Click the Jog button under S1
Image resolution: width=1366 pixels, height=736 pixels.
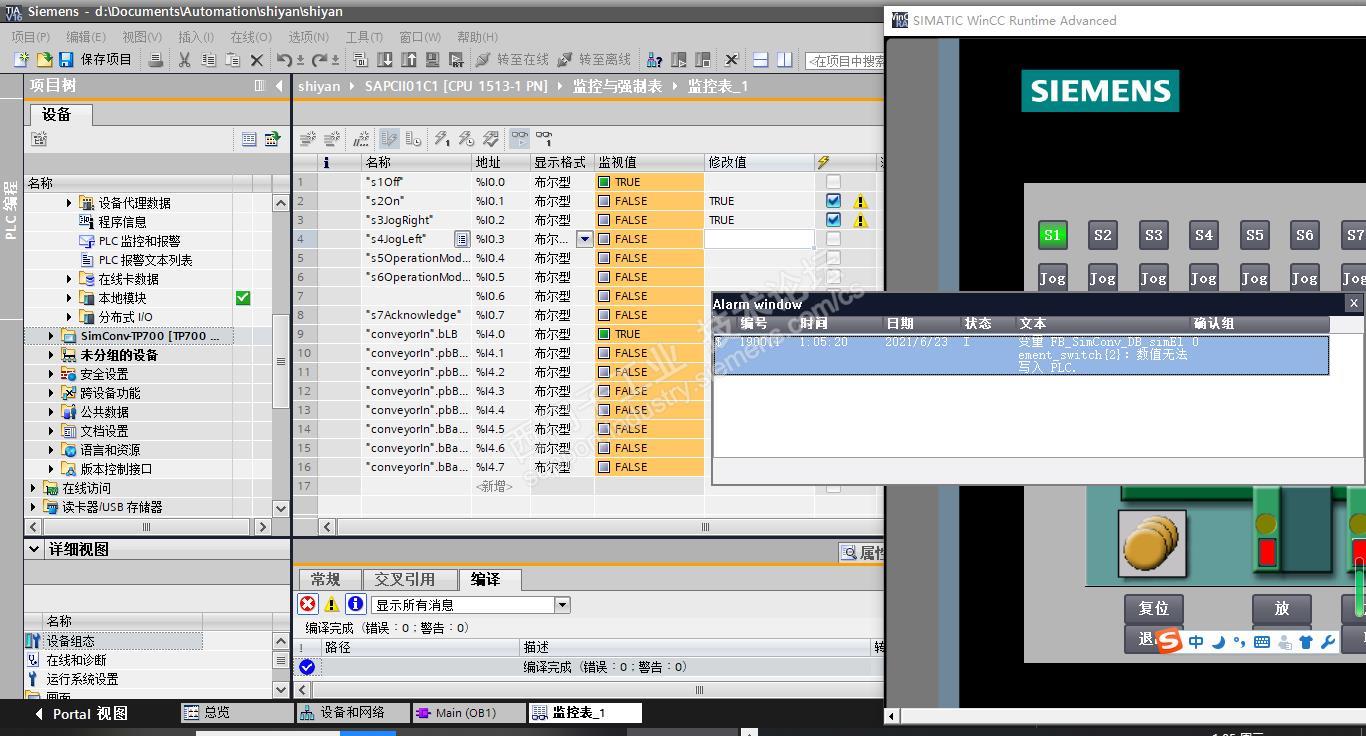pyautogui.click(x=1052, y=278)
